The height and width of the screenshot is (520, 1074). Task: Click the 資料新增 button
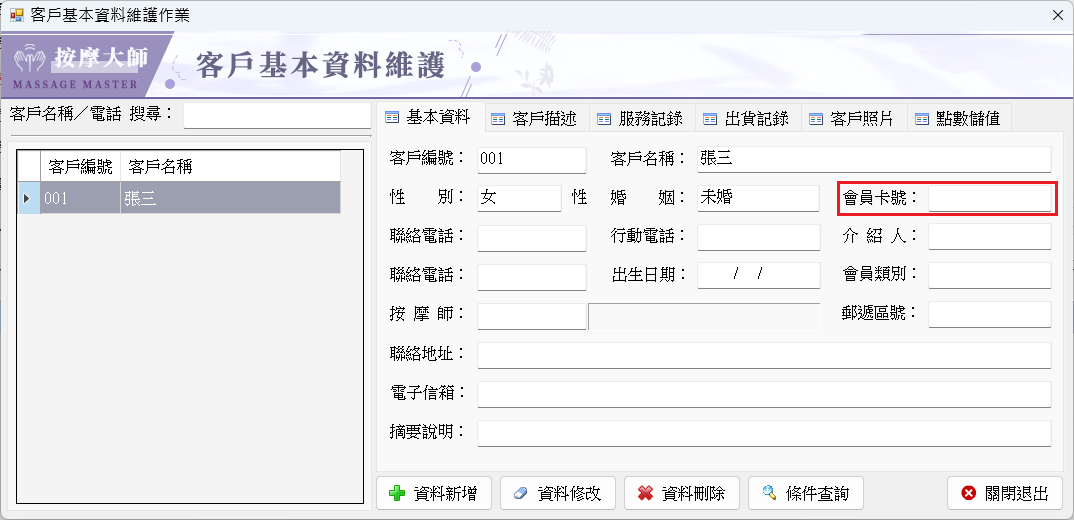(434, 493)
